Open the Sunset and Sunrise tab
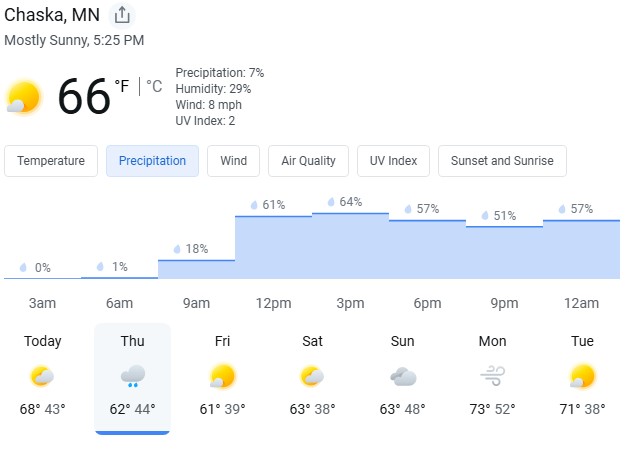The width and height of the screenshot is (631, 450). pos(502,161)
